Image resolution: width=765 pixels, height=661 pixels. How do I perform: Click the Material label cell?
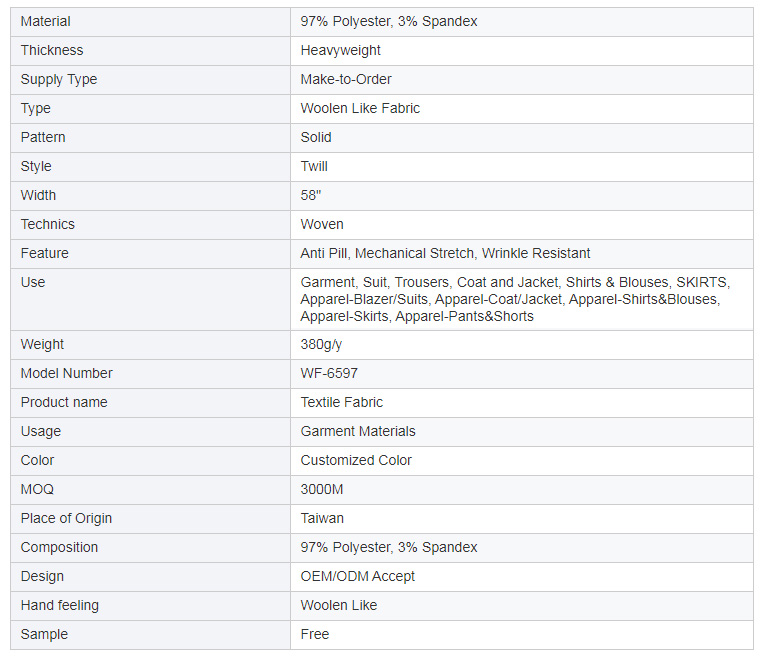(46, 21)
